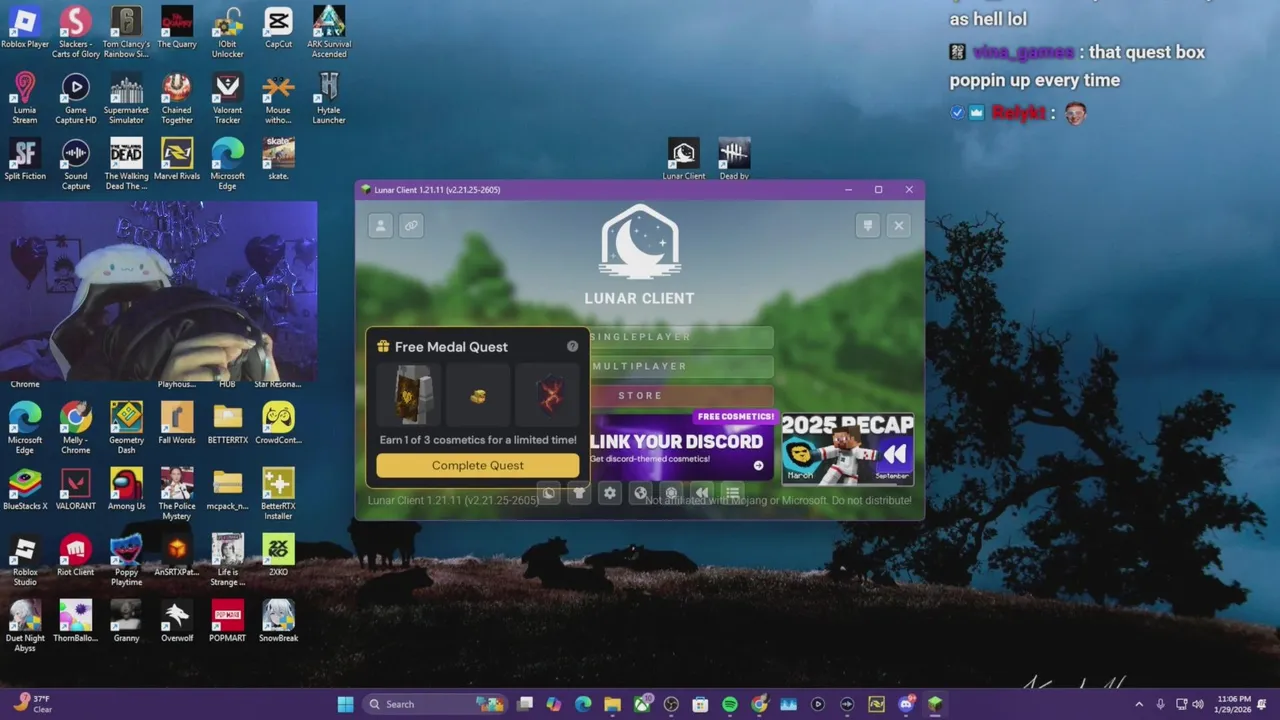Image resolution: width=1280 pixels, height=720 pixels.
Task: Open Hytale Launcher desktop icon
Action: click(x=329, y=98)
